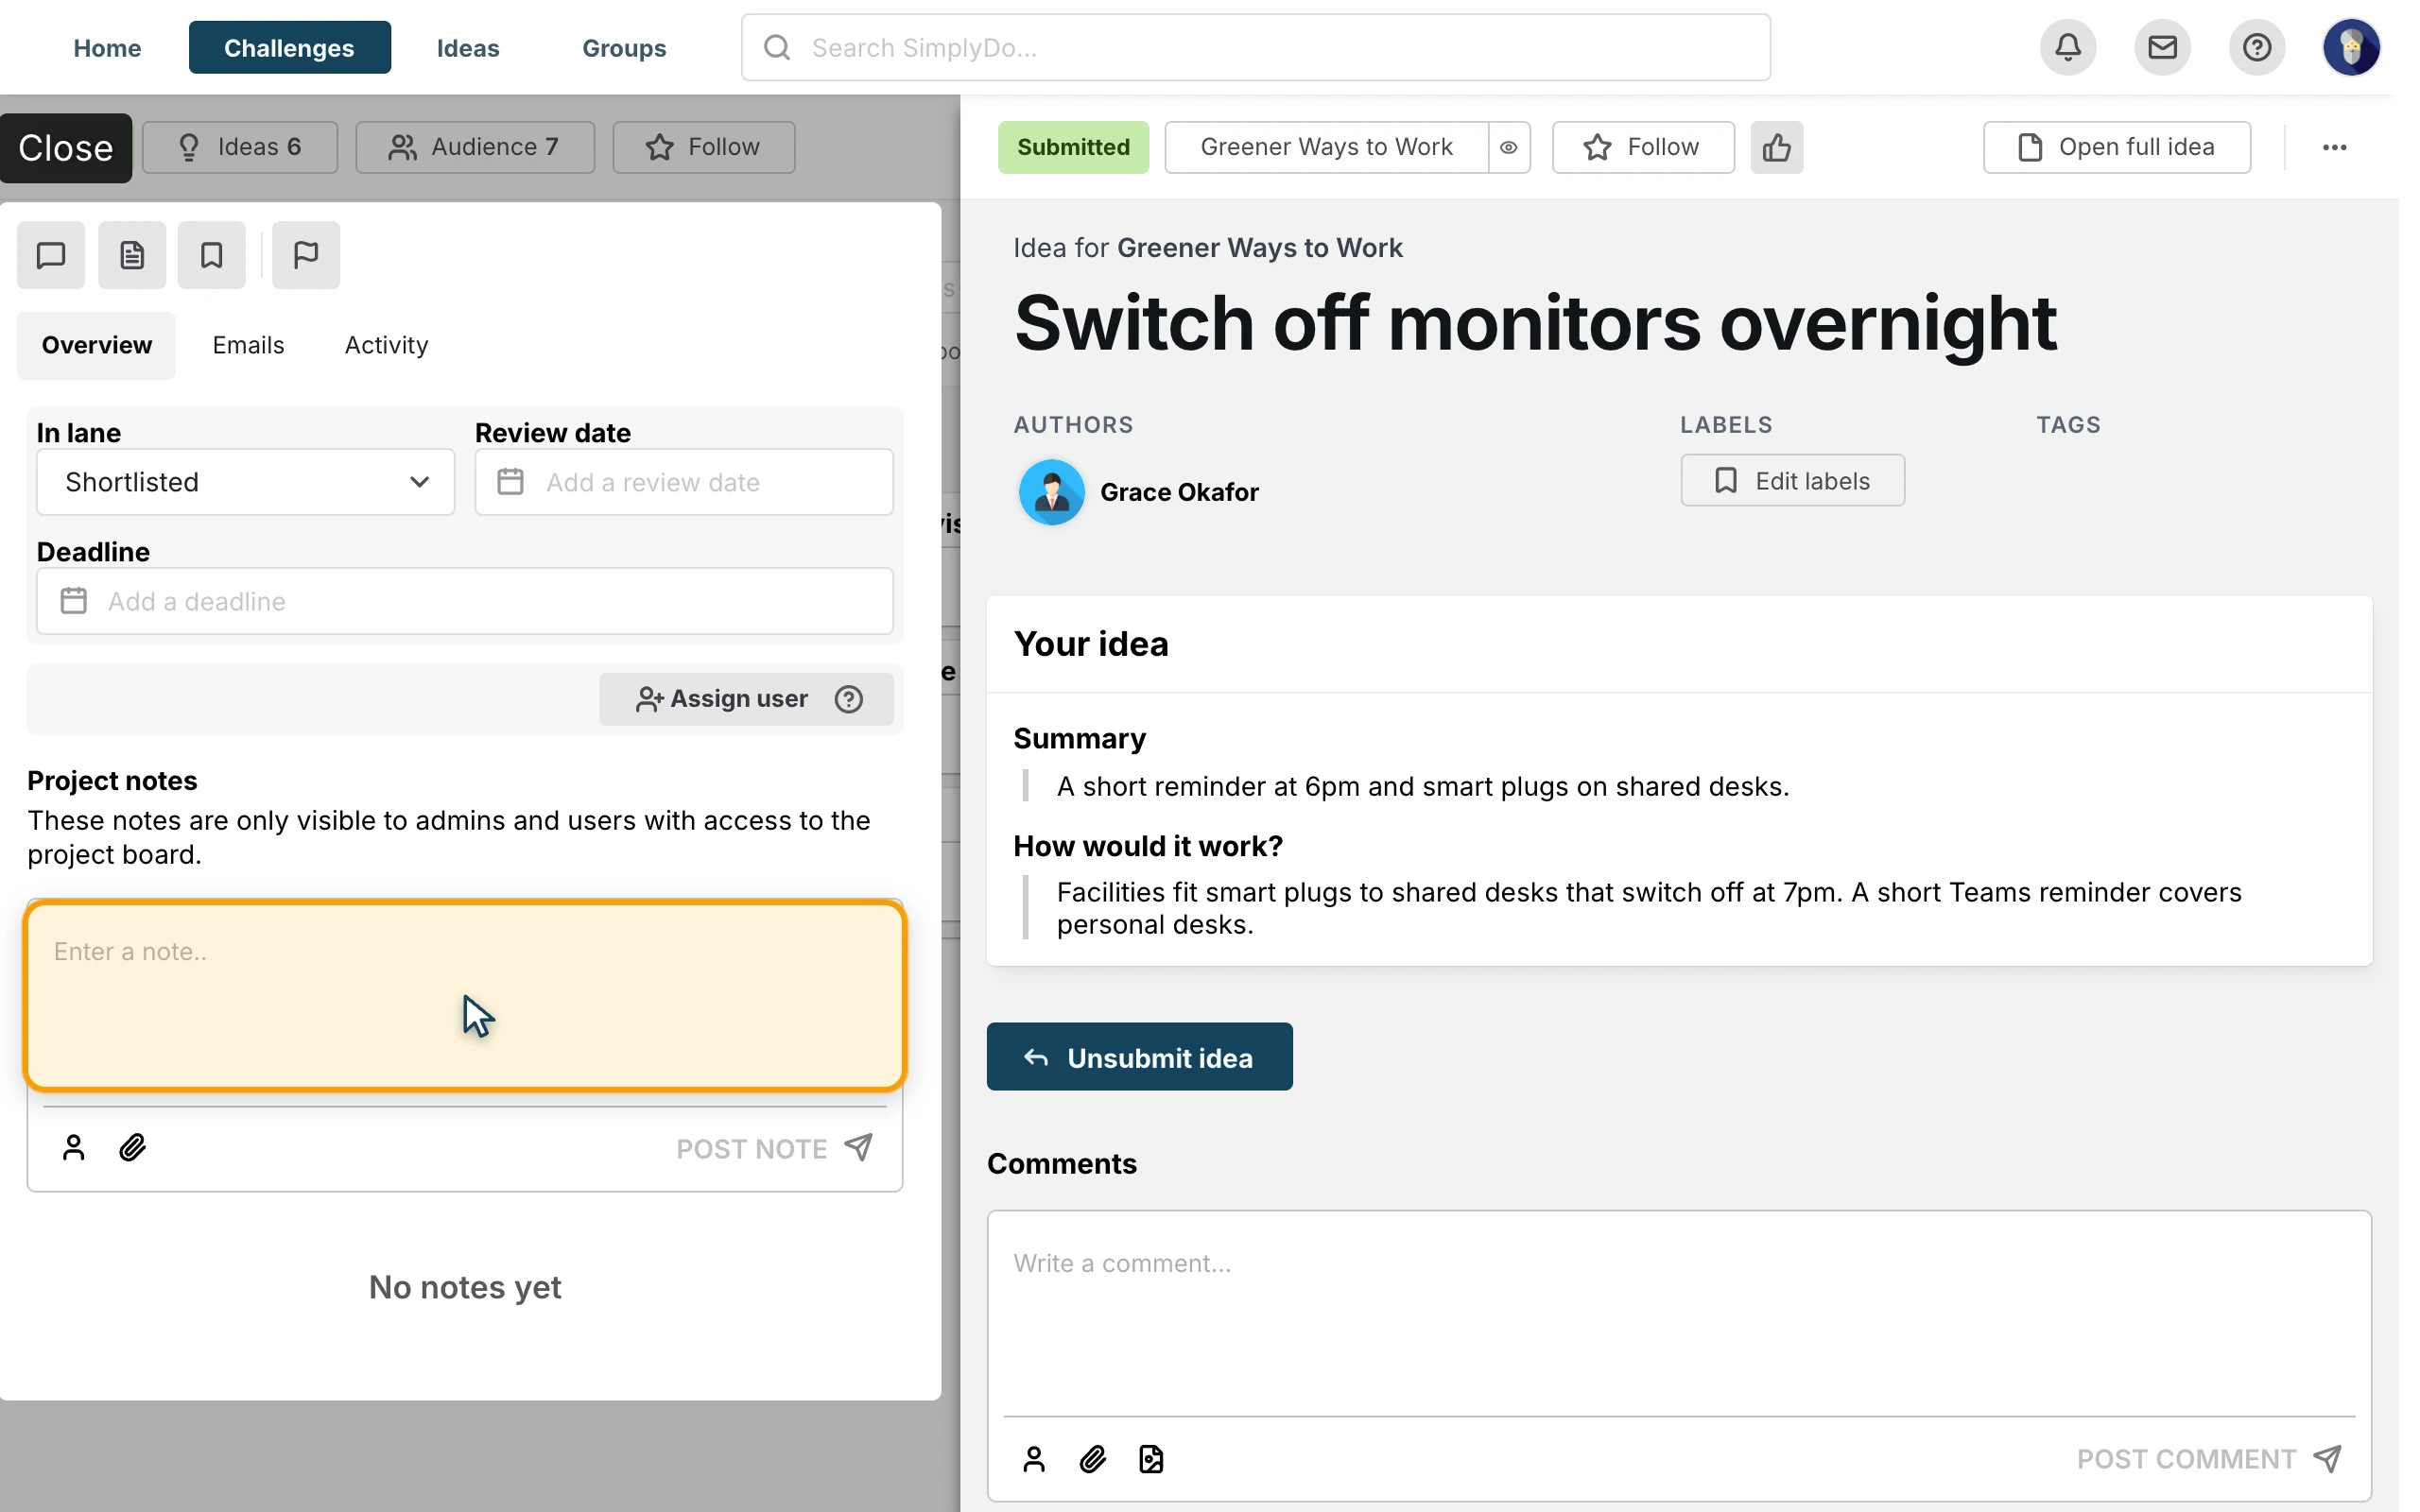Click the comments speech bubble icon in side panel

[51, 255]
